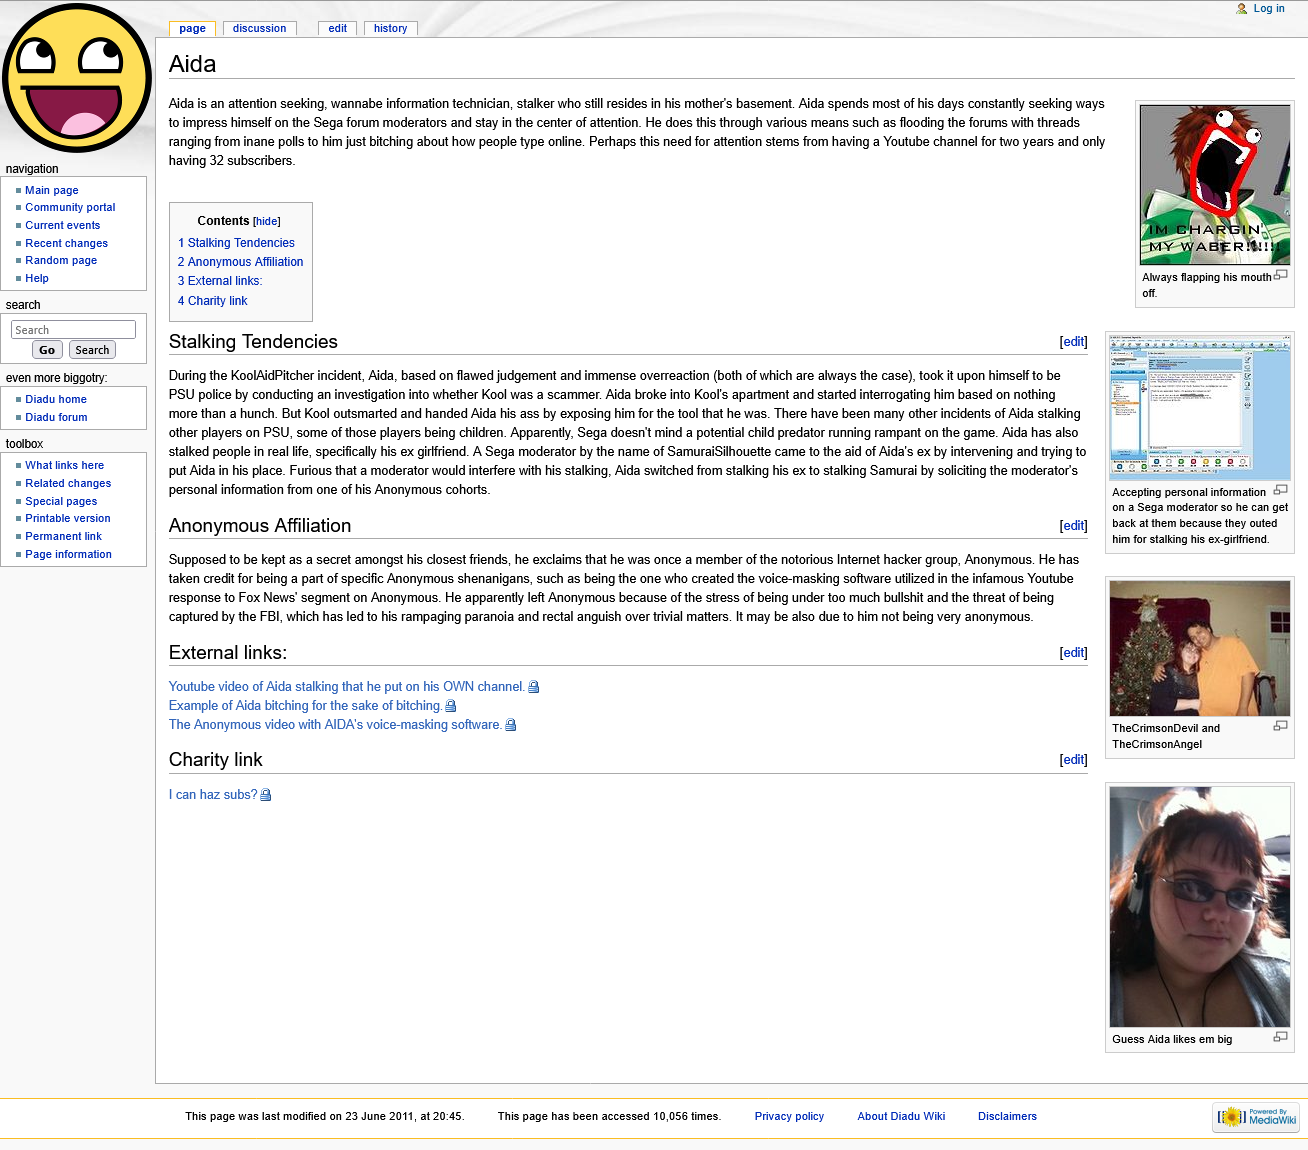
Task: Open Diadu home link
Action: 56,400
